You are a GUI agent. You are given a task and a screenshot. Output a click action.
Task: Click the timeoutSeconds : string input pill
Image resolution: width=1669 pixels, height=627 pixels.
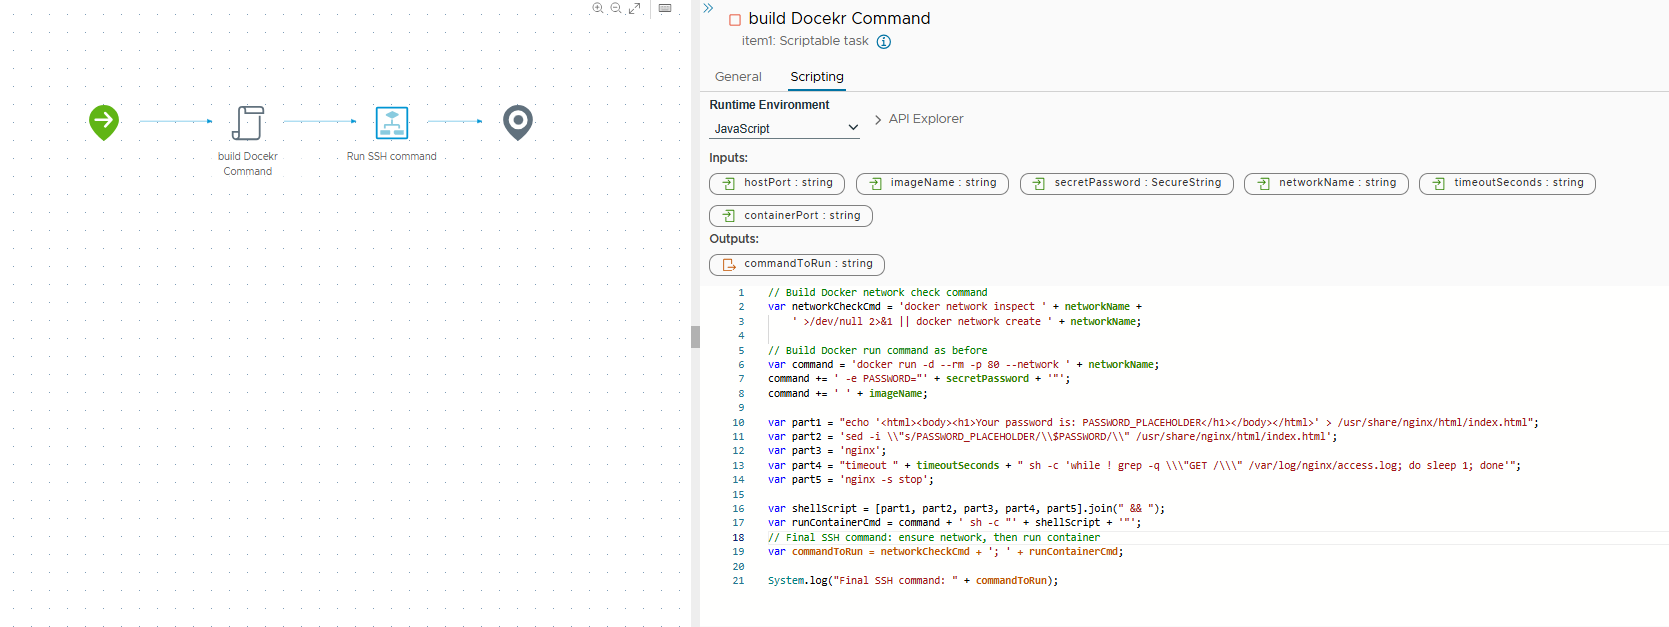(1507, 183)
